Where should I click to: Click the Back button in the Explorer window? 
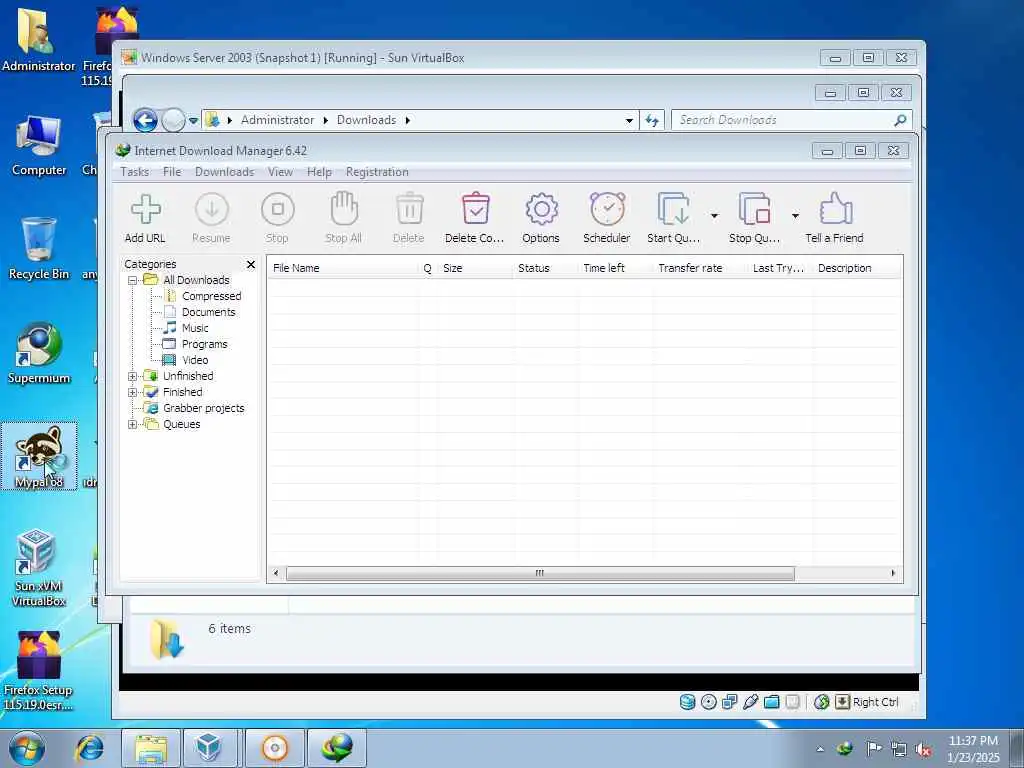(145, 120)
